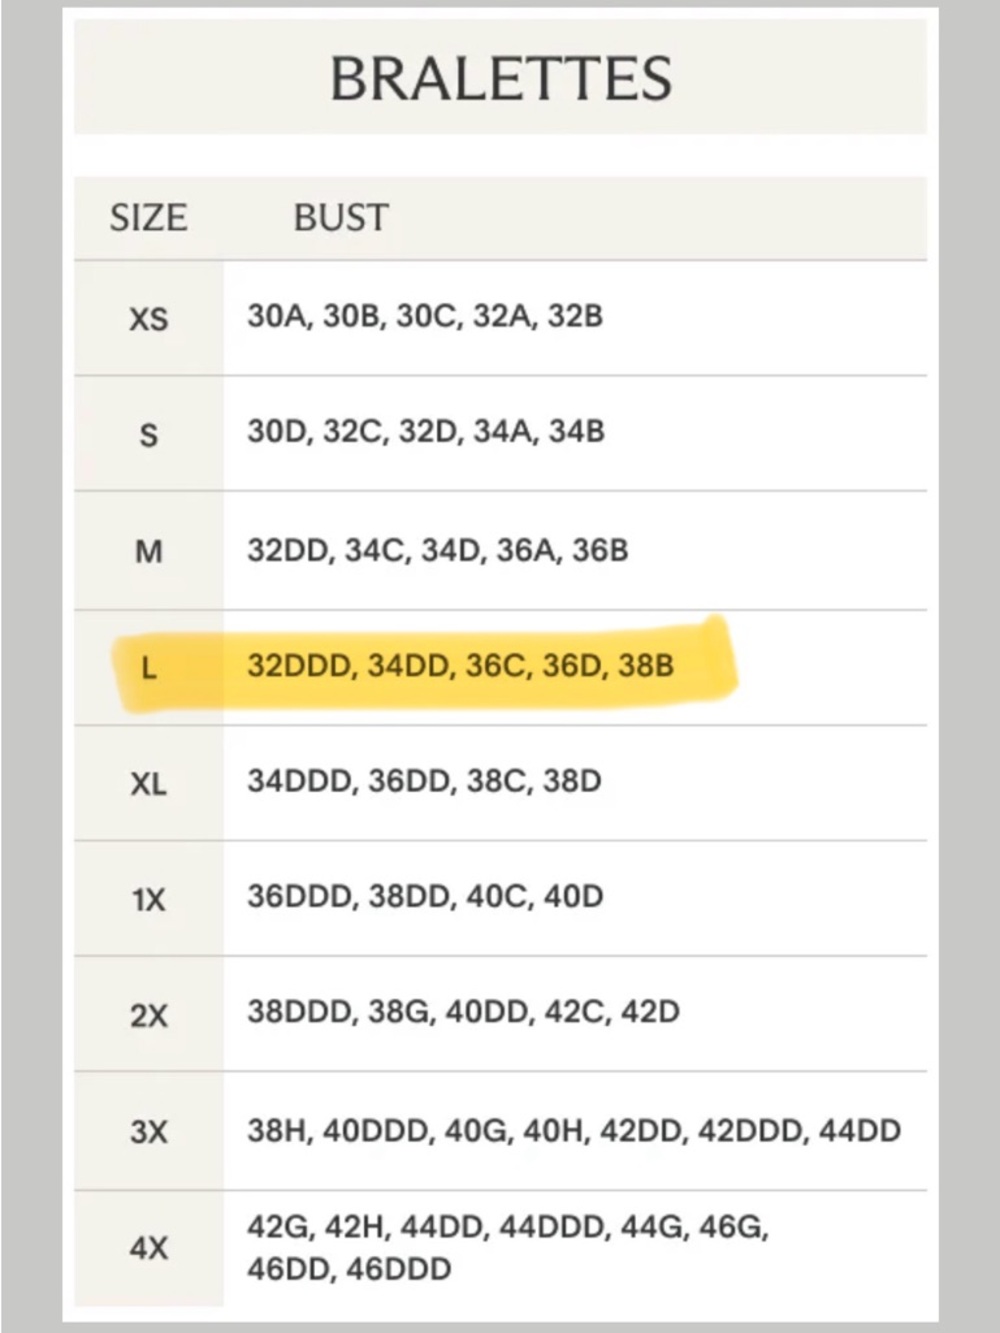Click the highlighted 32DDD, 34DD bust text
The height and width of the screenshot is (1333, 1000).
(461, 666)
